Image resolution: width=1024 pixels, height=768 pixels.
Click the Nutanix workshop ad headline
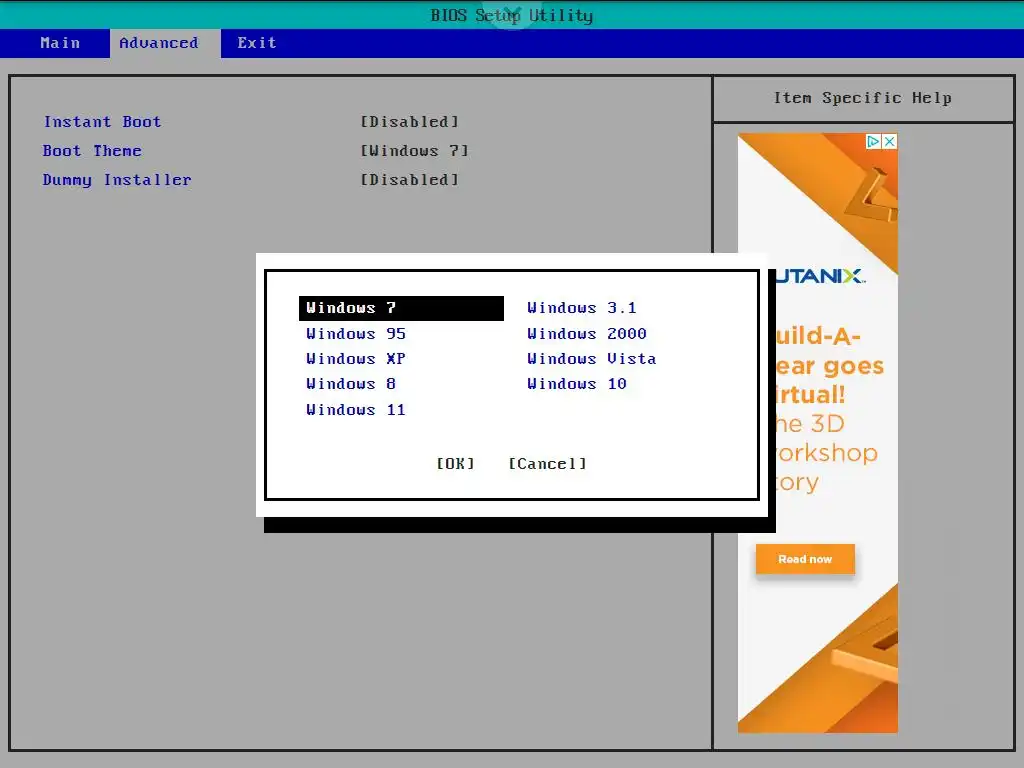tap(829, 409)
